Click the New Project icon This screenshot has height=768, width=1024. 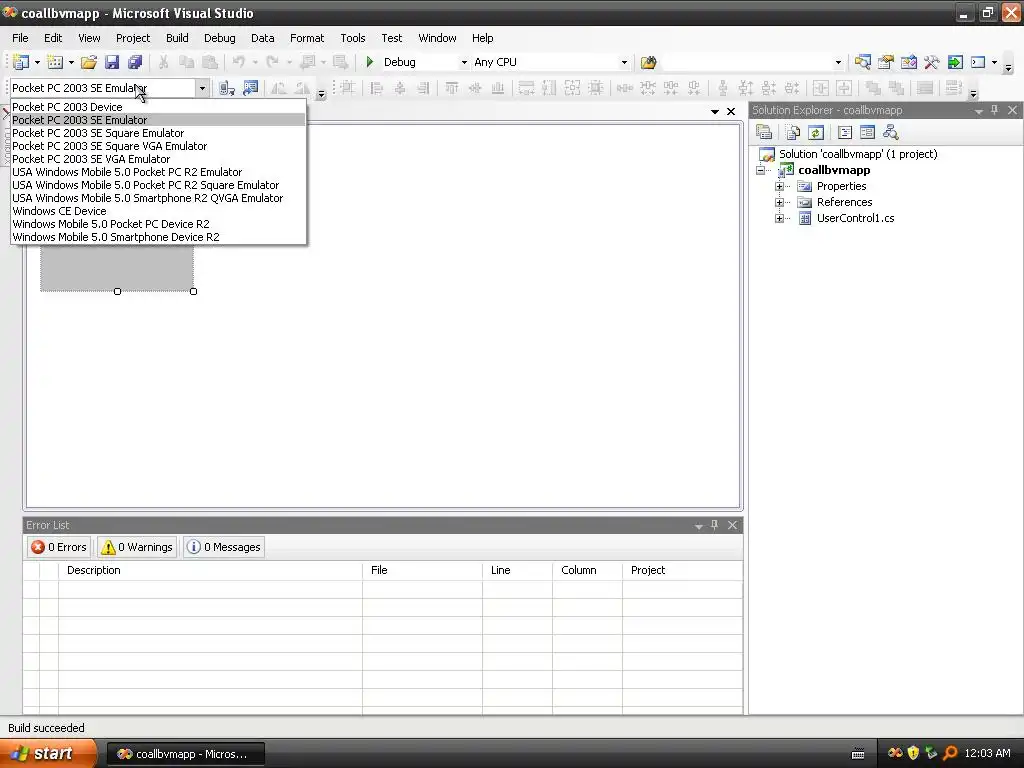coord(21,62)
